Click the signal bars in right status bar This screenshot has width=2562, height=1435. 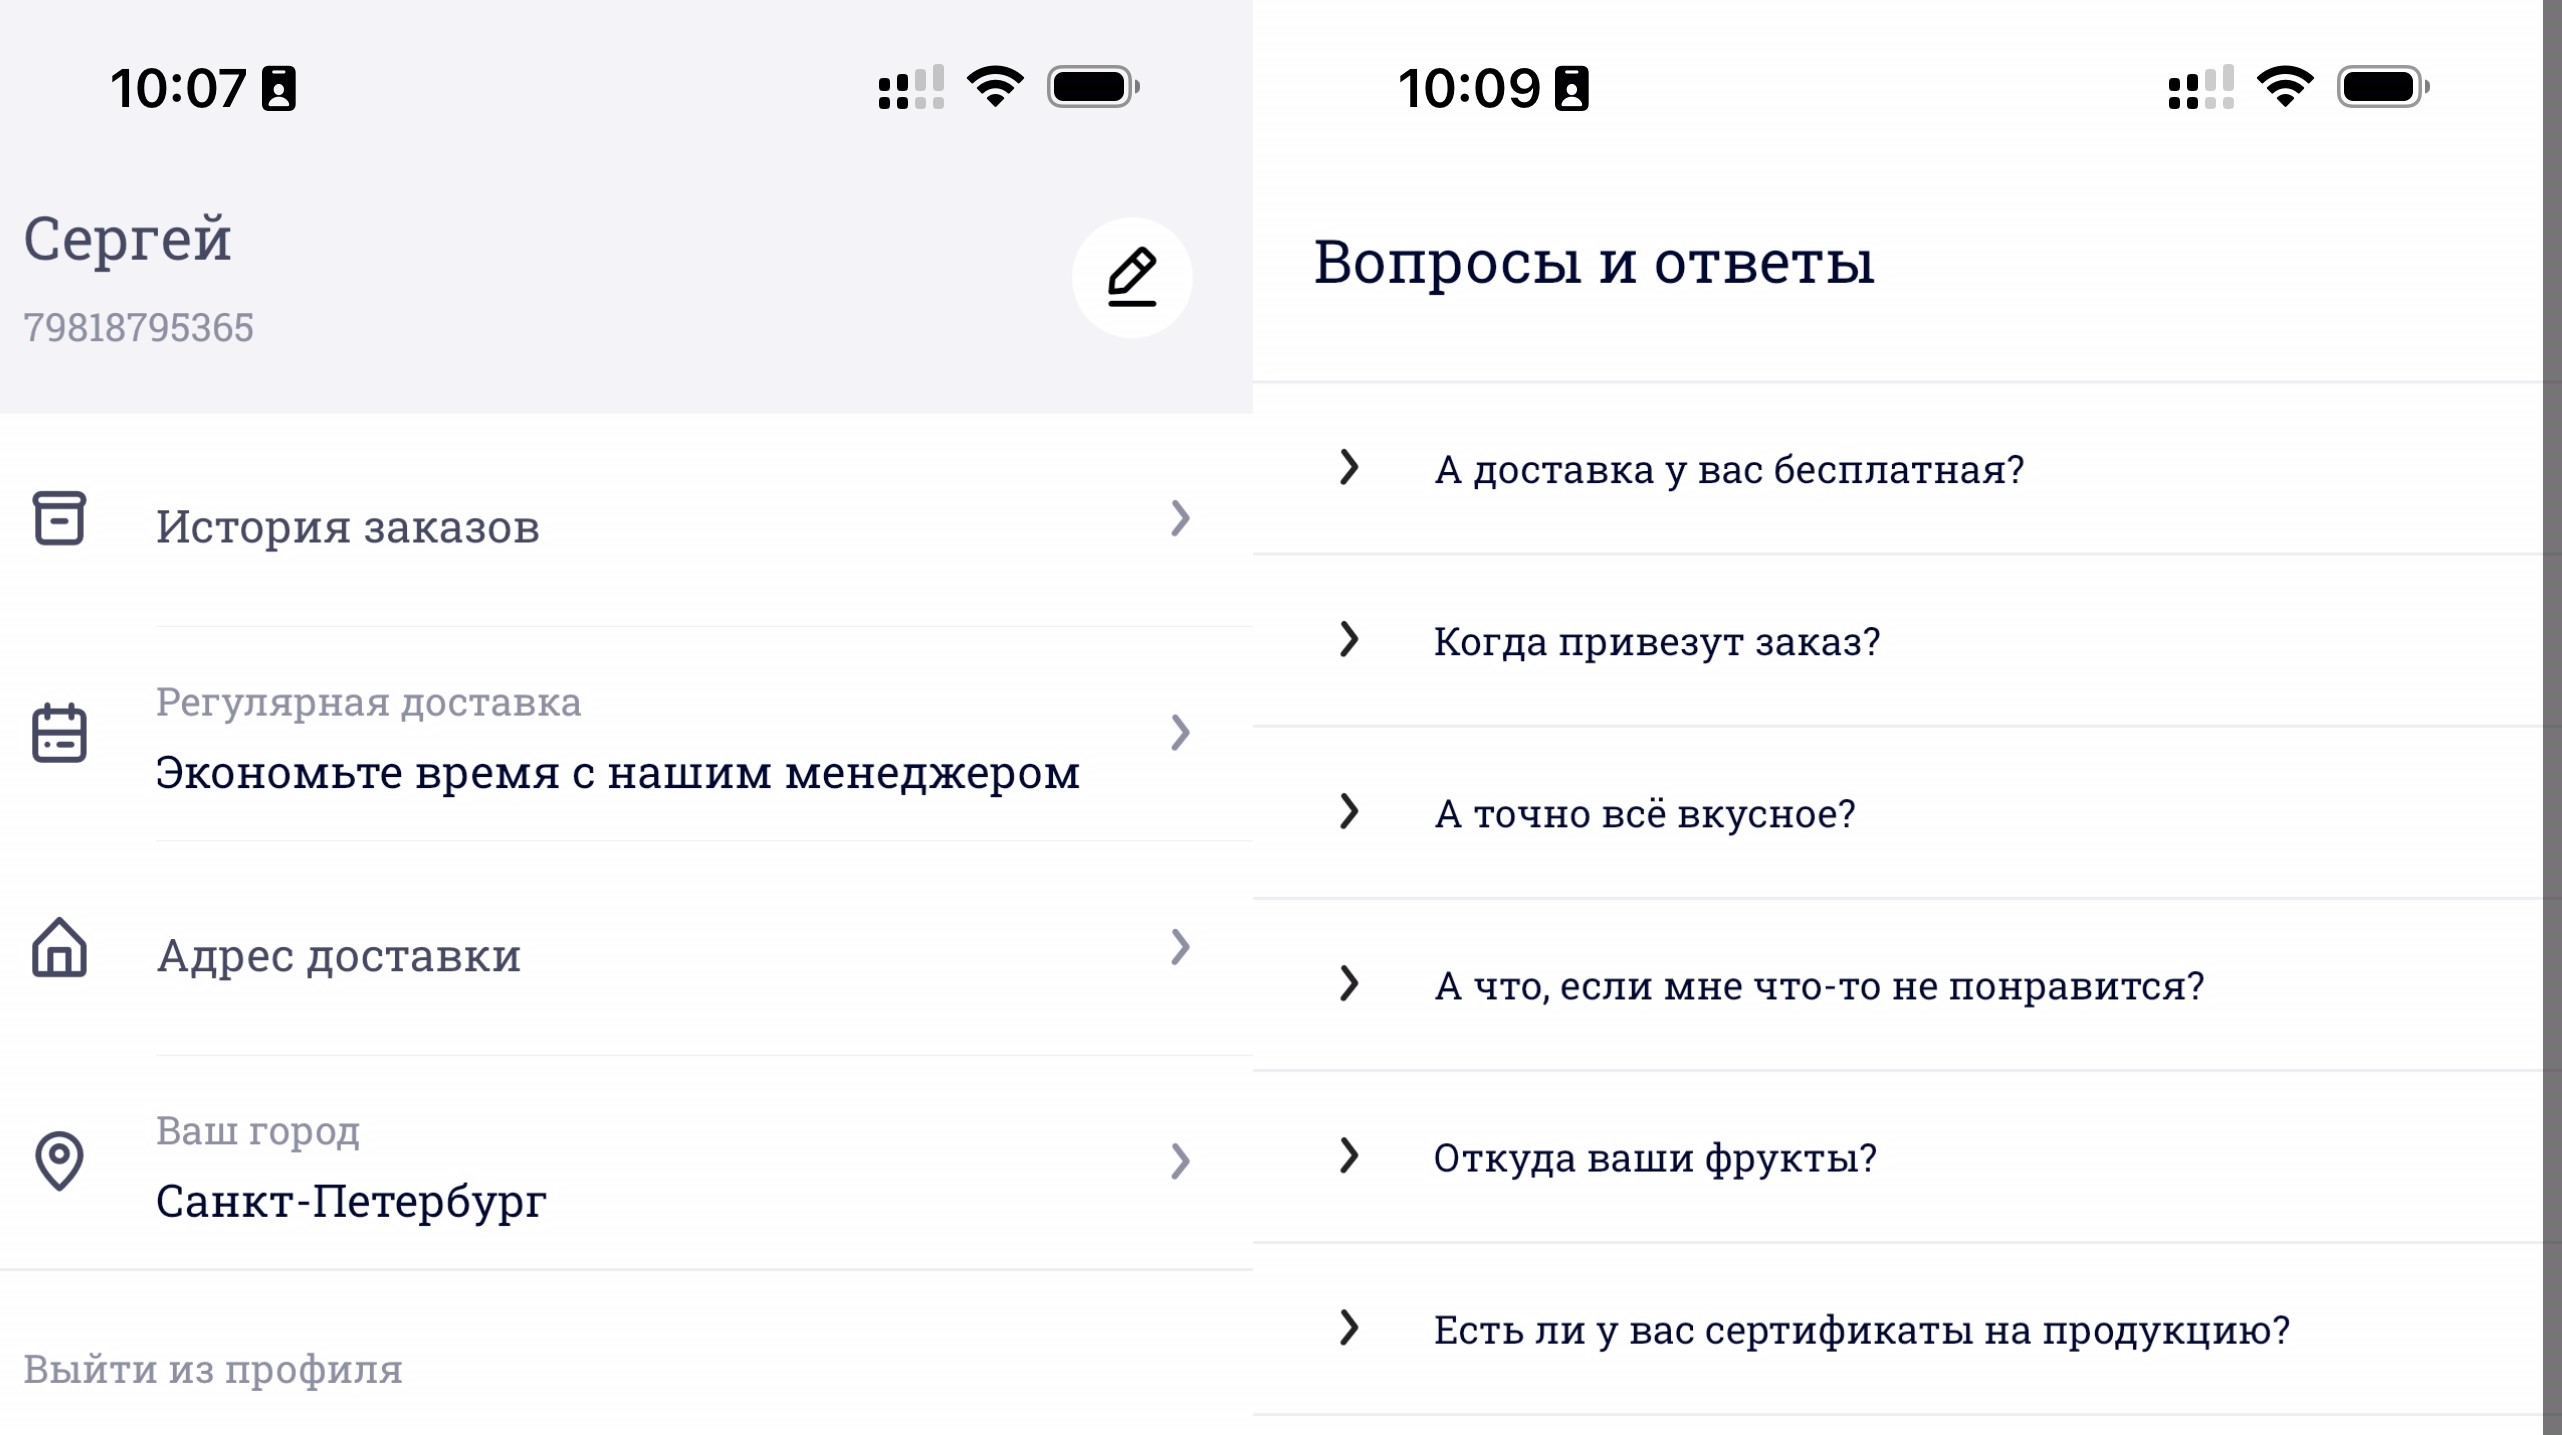(x=2201, y=87)
